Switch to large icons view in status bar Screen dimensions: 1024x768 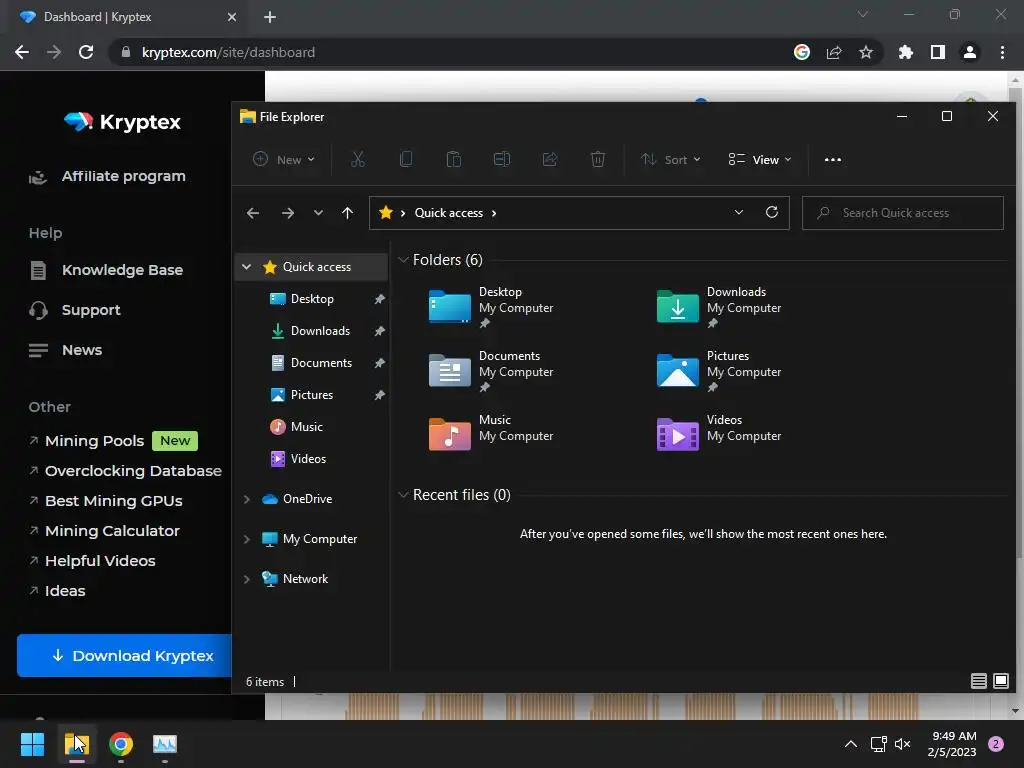pyautogui.click(x=1000, y=681)
